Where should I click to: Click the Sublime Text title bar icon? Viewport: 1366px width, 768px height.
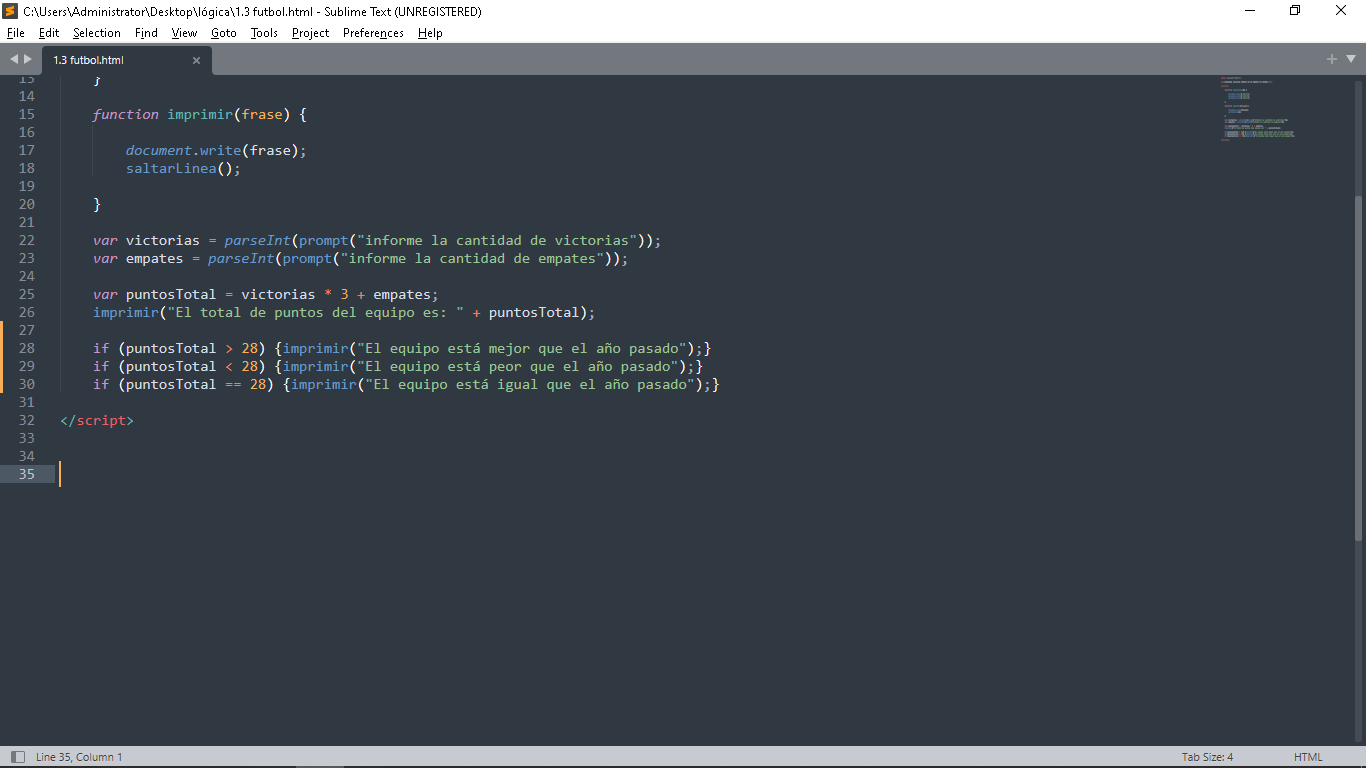[x=11, y=11]
